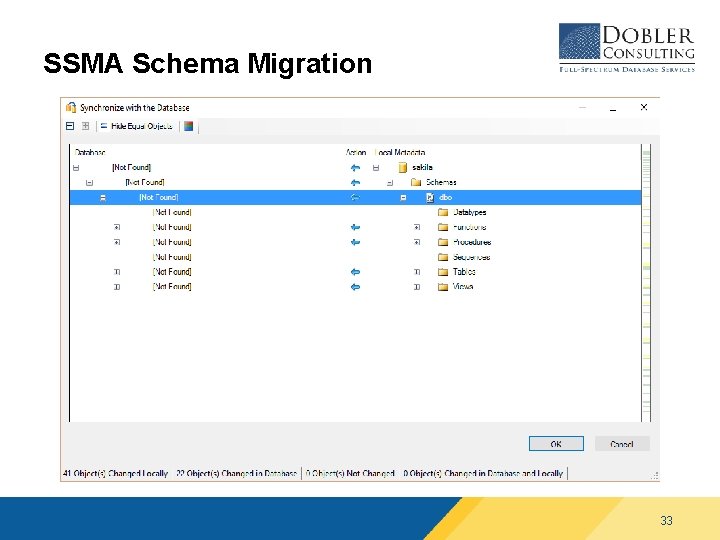720x540 pixels.
Task: Click the Procedures folder icon
Action: click(x=443, y=242)
